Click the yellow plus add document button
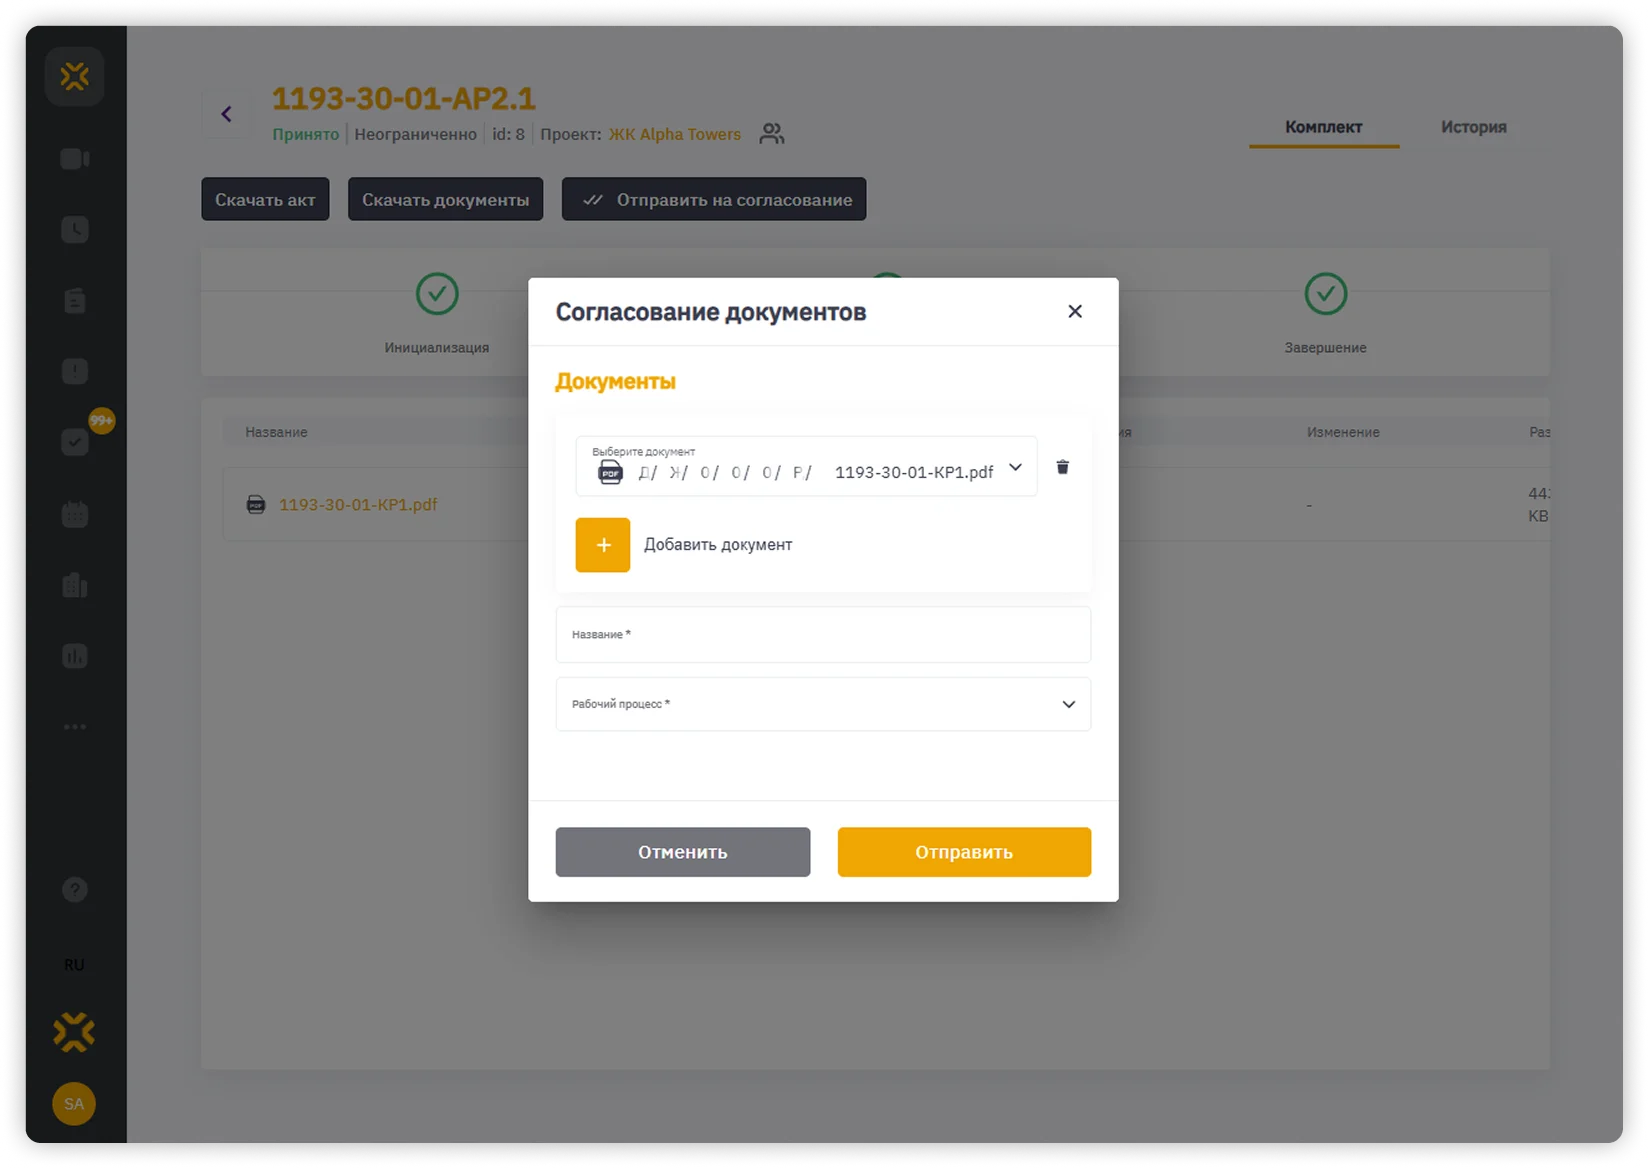 [x=602, y=545]
